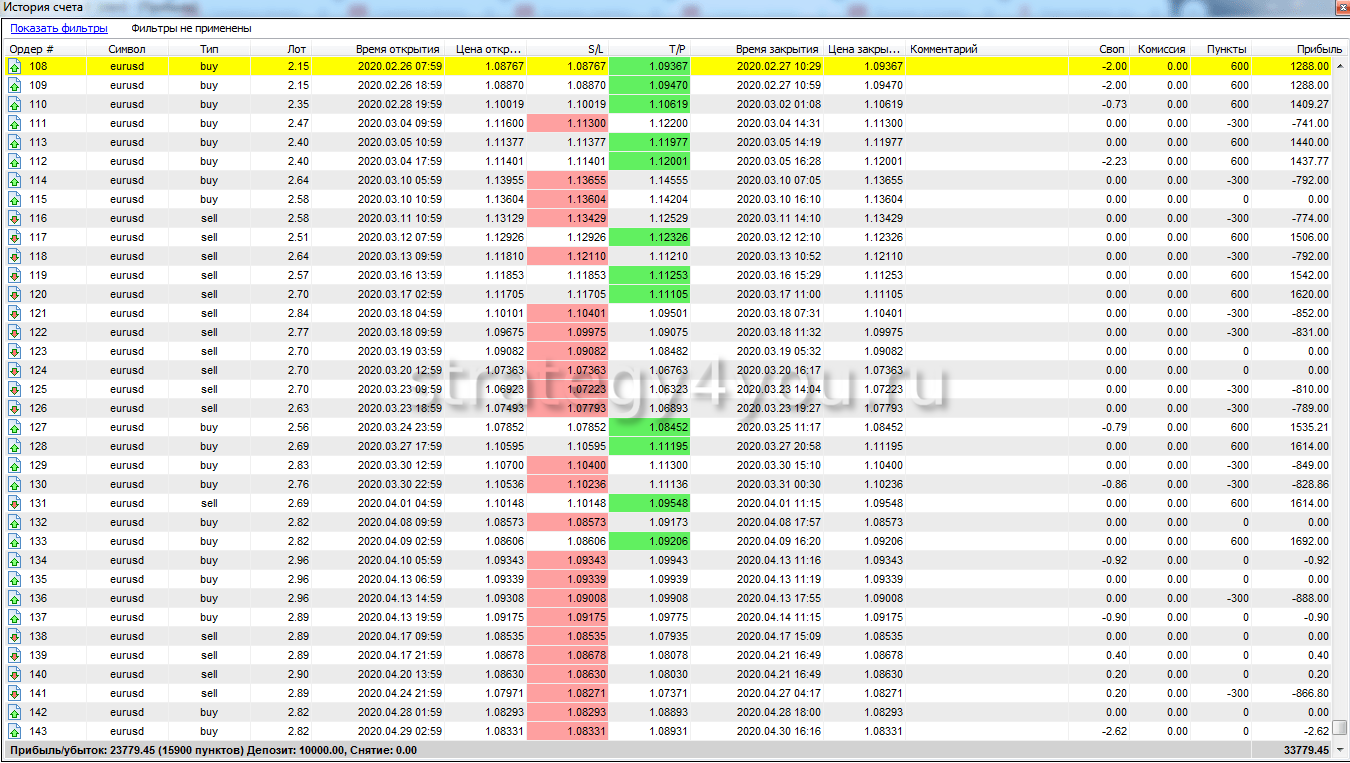This screenshot has width=1350, height=763.
Task: Open the Показать фильтры link
Action: 59,29
